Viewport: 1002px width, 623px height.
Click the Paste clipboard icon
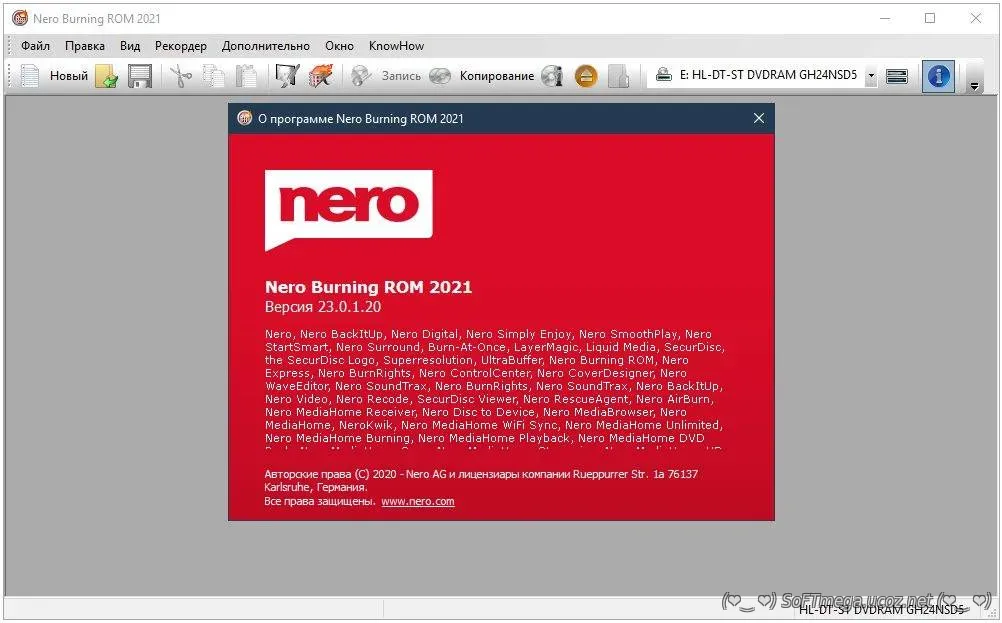246,76
